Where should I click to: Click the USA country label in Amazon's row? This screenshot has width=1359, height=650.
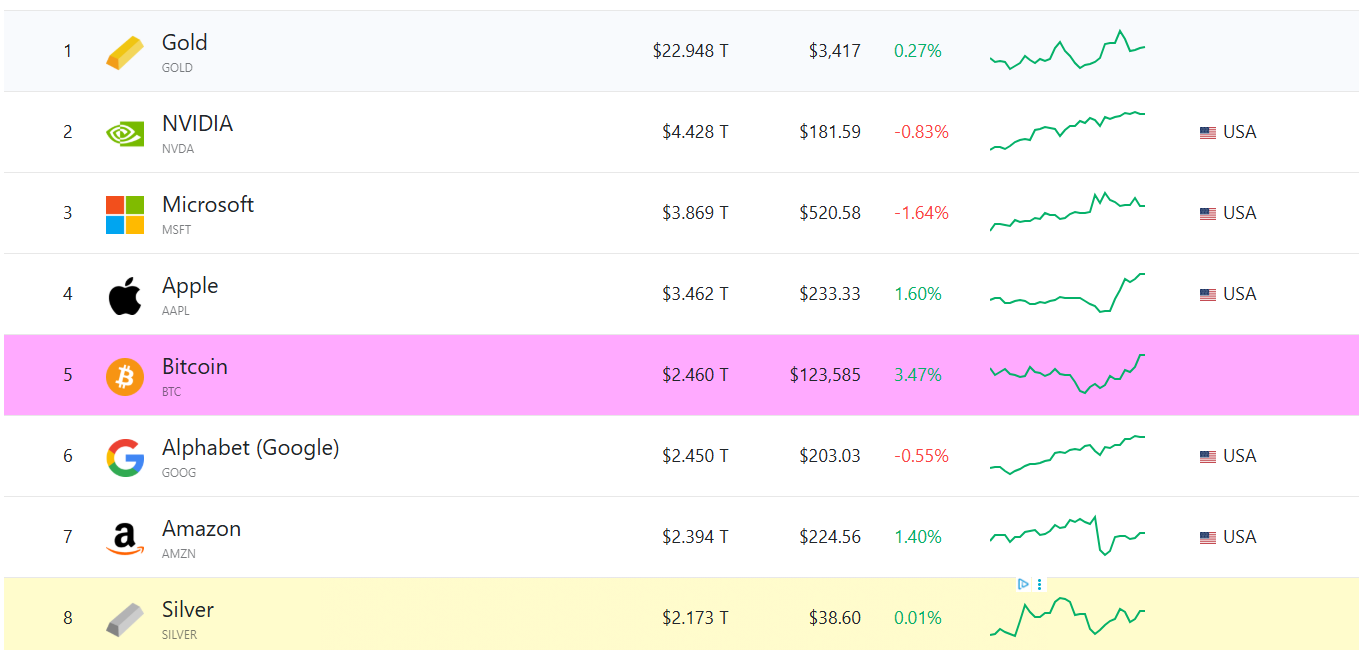point(1239,537)
